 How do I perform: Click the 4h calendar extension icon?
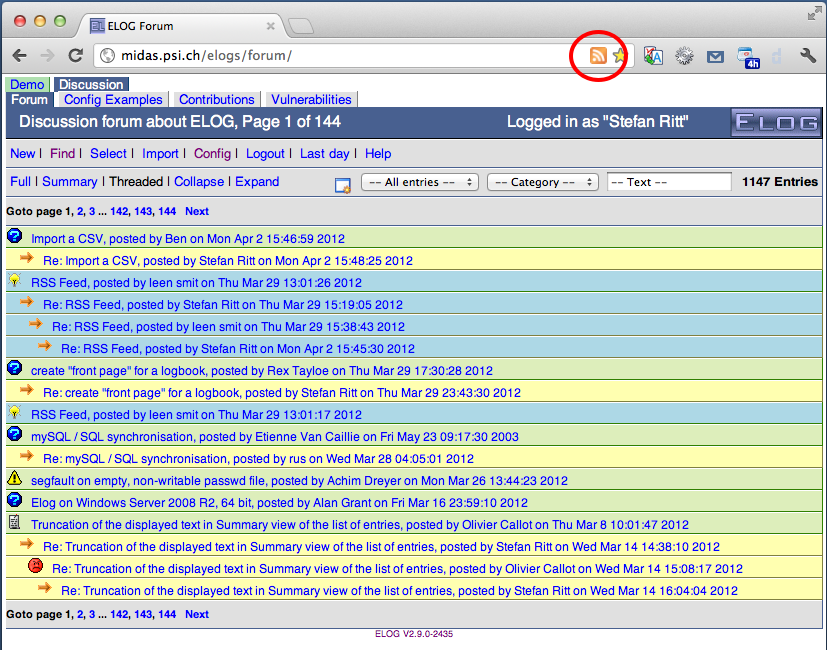[748, 58]
